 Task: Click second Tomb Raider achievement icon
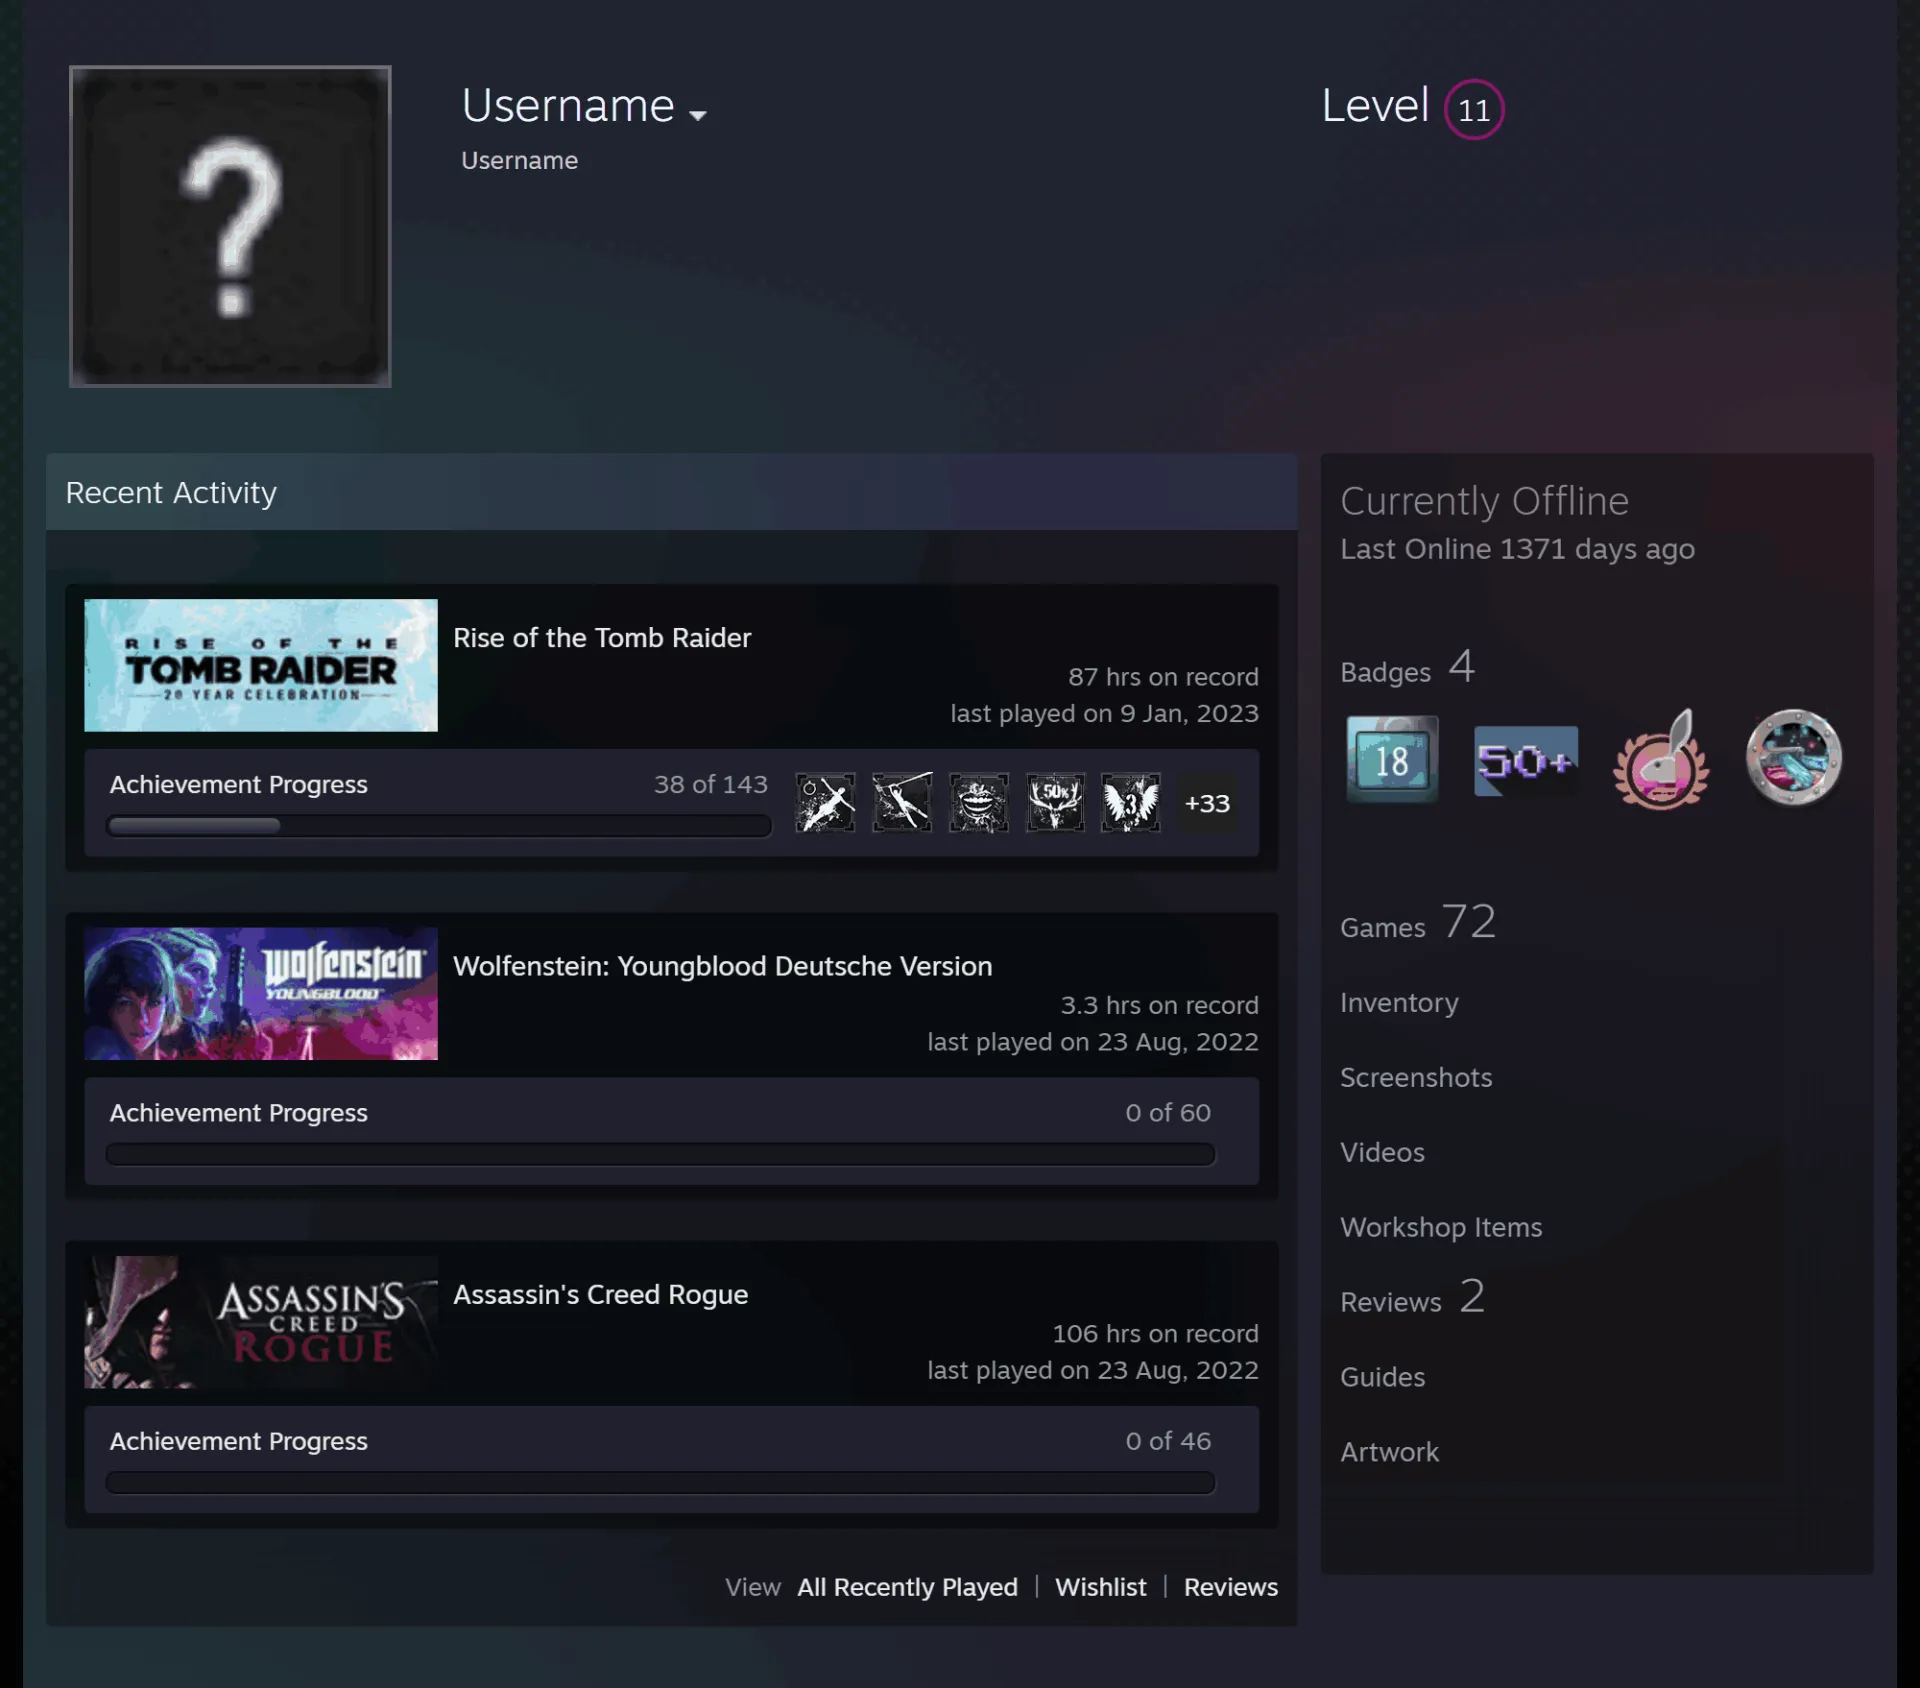pyautogui.click(x=902, y=803)
